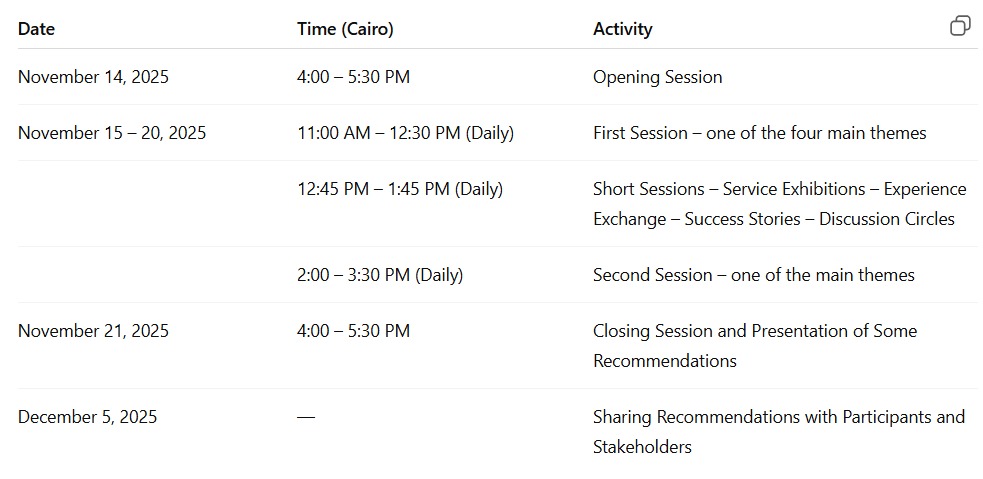
Task: Select the 12:45 PM – 1:45 PM time
Action: [x=400, y=189]
